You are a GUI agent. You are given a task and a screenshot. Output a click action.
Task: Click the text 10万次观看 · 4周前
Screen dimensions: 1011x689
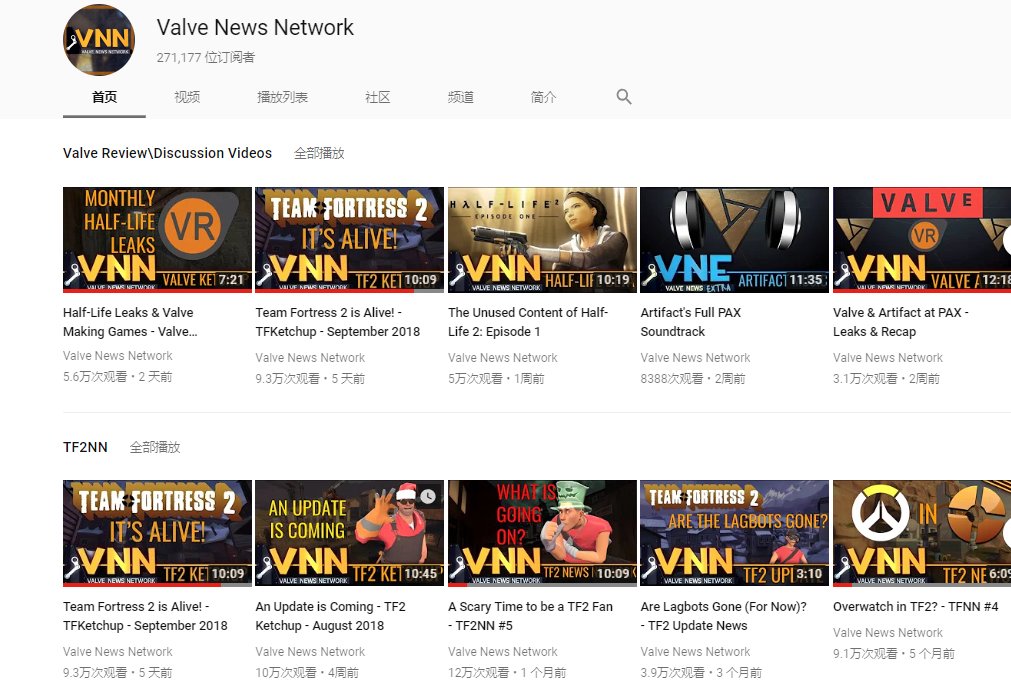coord(307,672)
